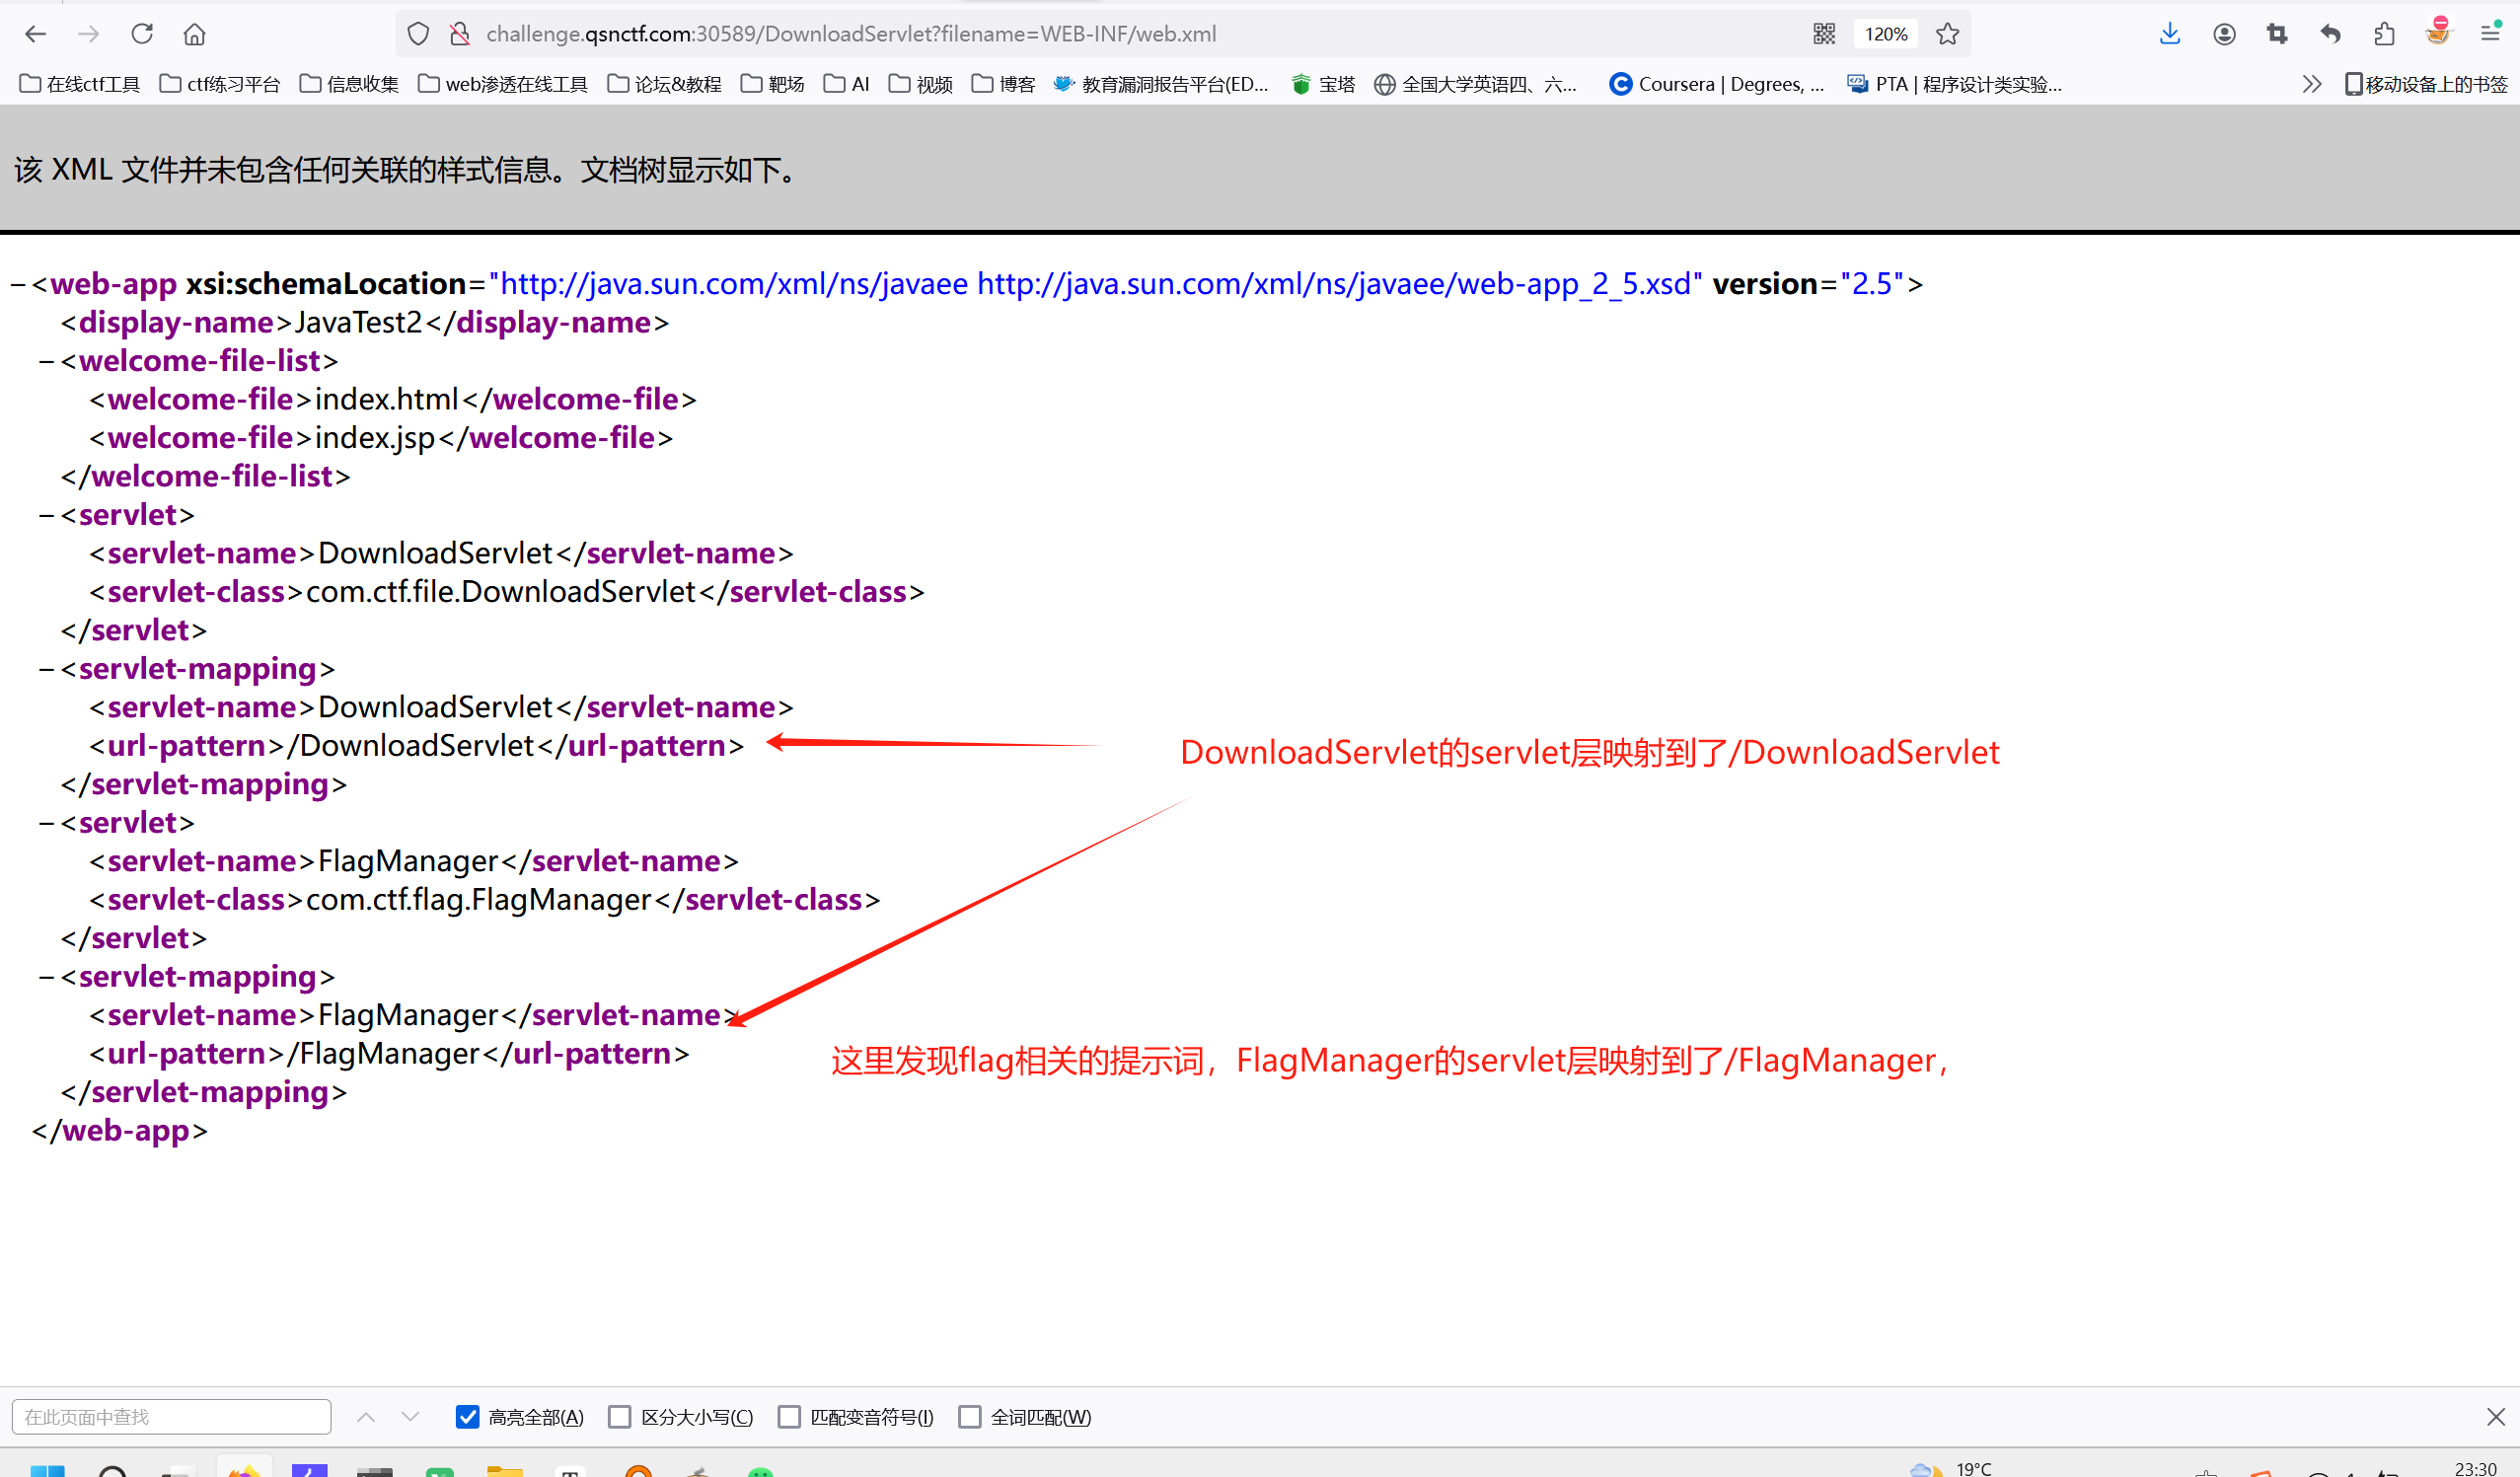2520x1477 pixels.
Task: Open the 靶场 bookmark folder
Action: [773, 84]
